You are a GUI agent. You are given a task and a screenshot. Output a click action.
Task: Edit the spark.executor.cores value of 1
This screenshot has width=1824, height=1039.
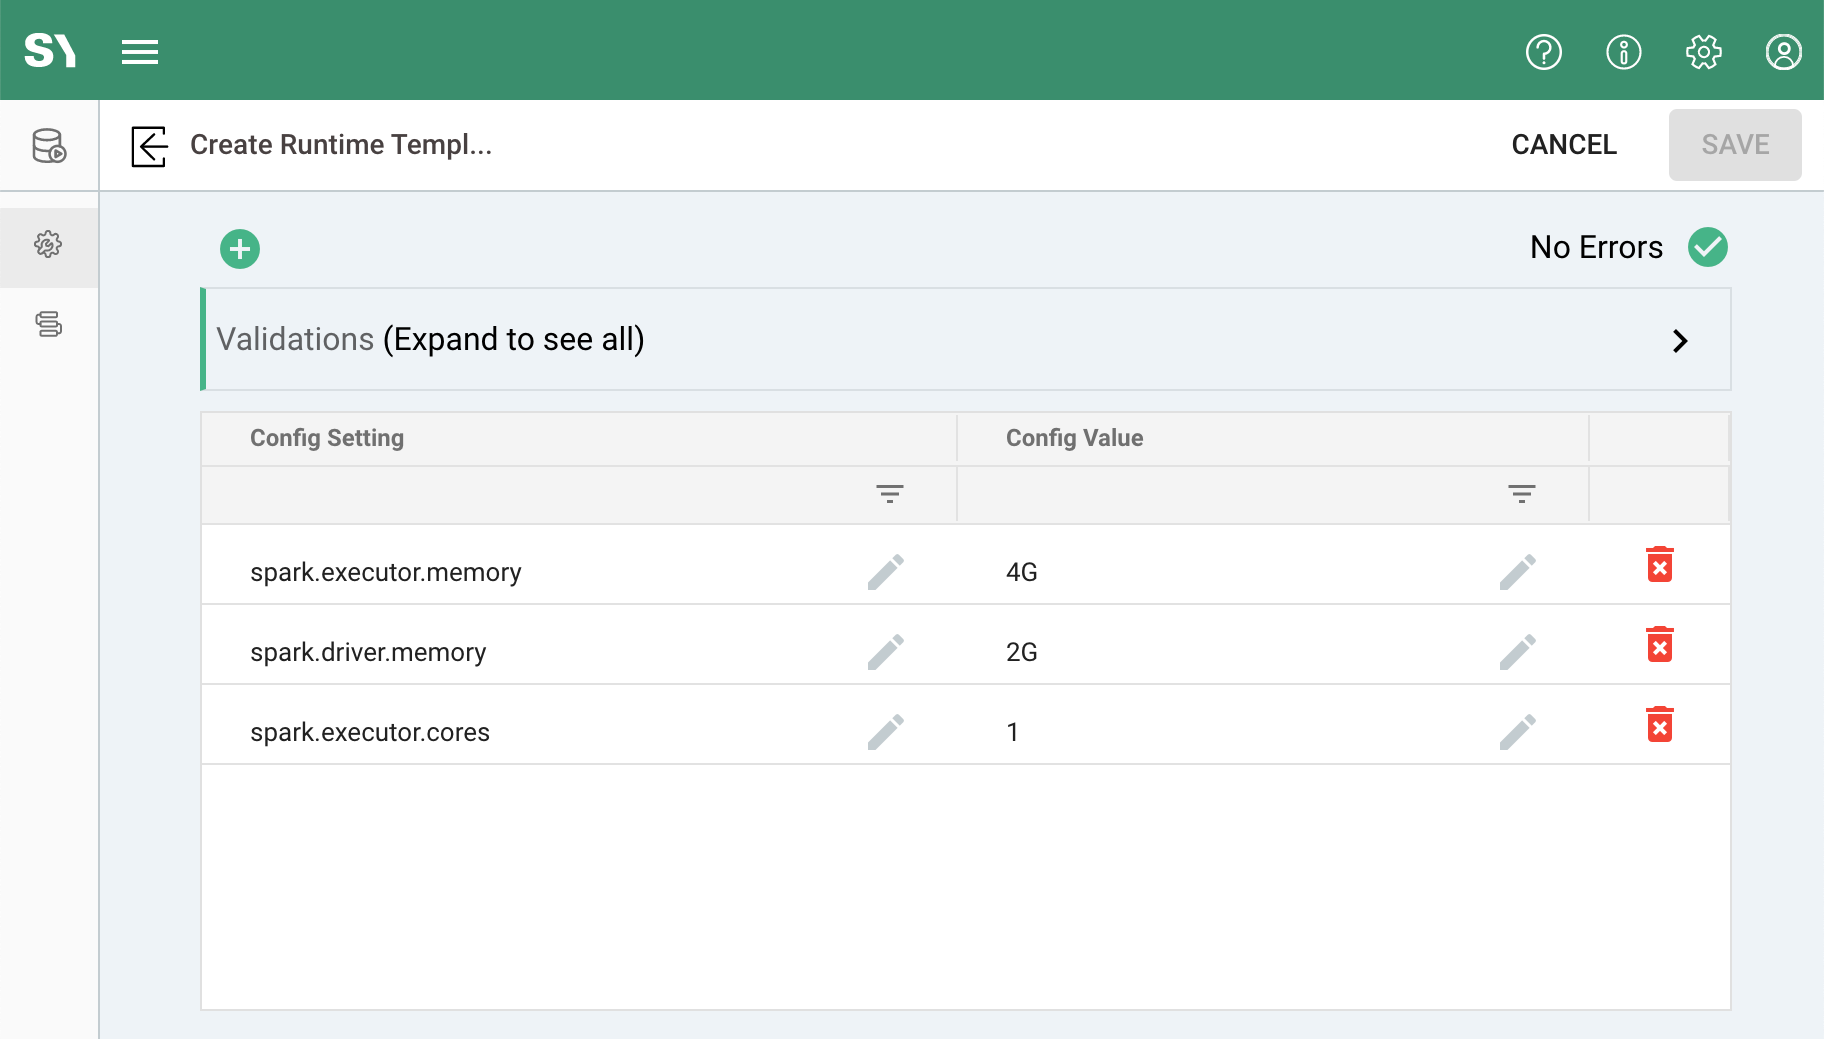[x=1519, y=731]
